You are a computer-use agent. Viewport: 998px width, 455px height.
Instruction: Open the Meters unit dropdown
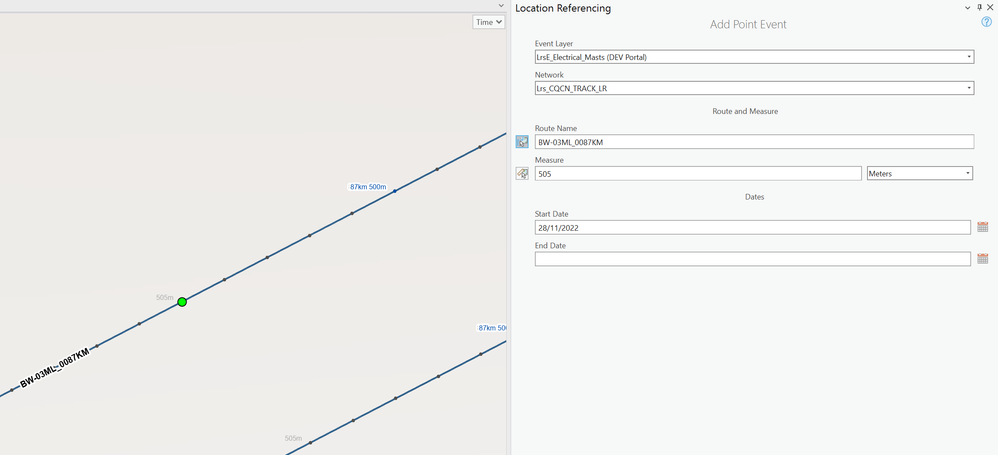(x=968, y=173)
